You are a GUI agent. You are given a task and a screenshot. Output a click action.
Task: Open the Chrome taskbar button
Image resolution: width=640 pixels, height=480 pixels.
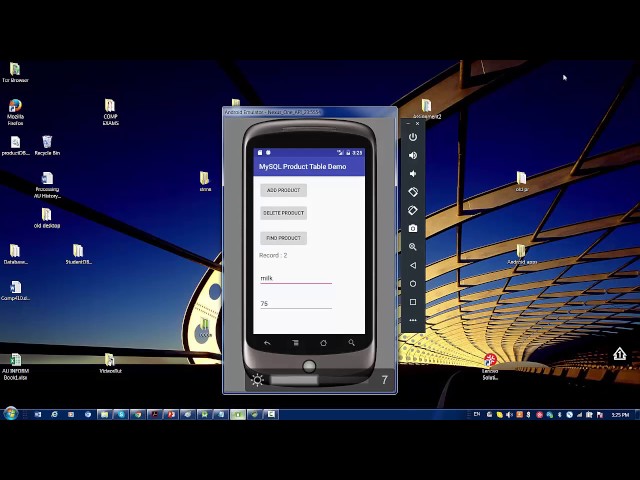(x=138, y=414)
